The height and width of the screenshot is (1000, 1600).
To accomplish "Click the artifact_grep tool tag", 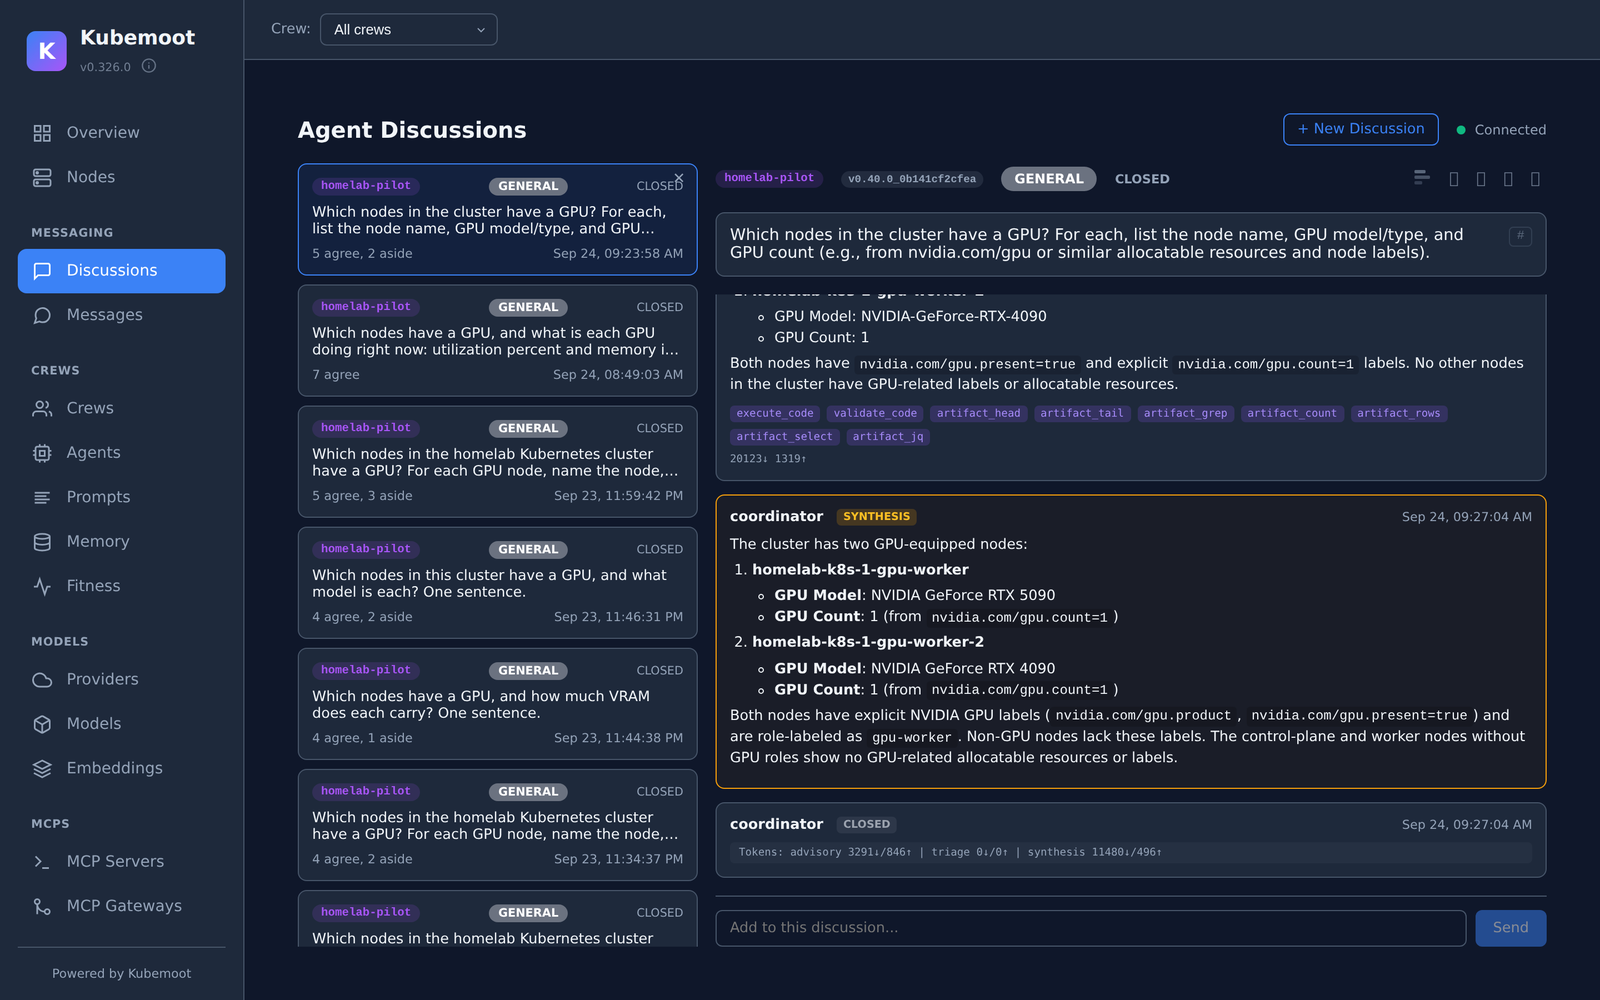I will (1185, 413).
